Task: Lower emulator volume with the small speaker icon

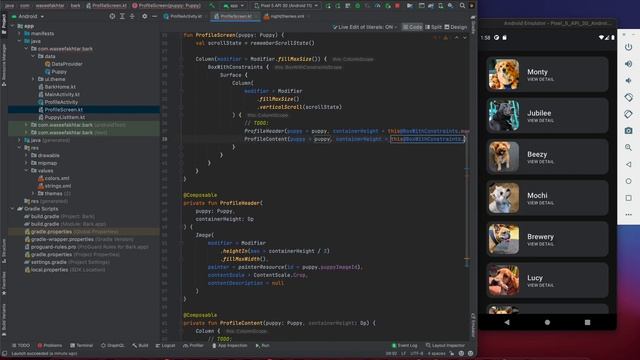Action: 628,81
